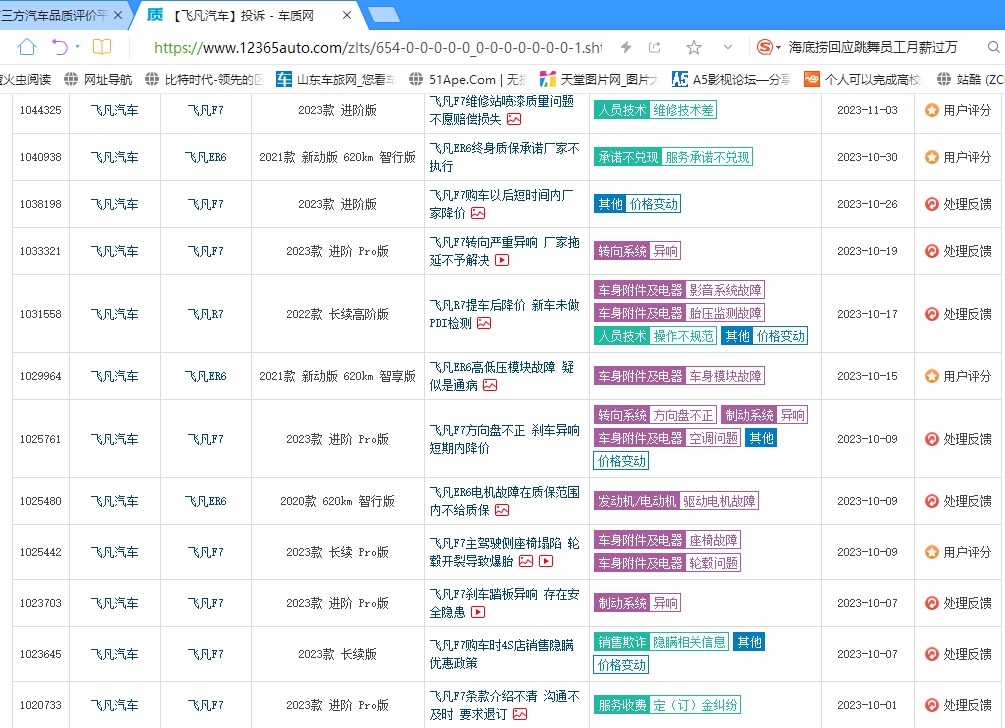Click the 服务承诺不兑现 tag
The image size is (1005, 728).
[x=707, y=157]
